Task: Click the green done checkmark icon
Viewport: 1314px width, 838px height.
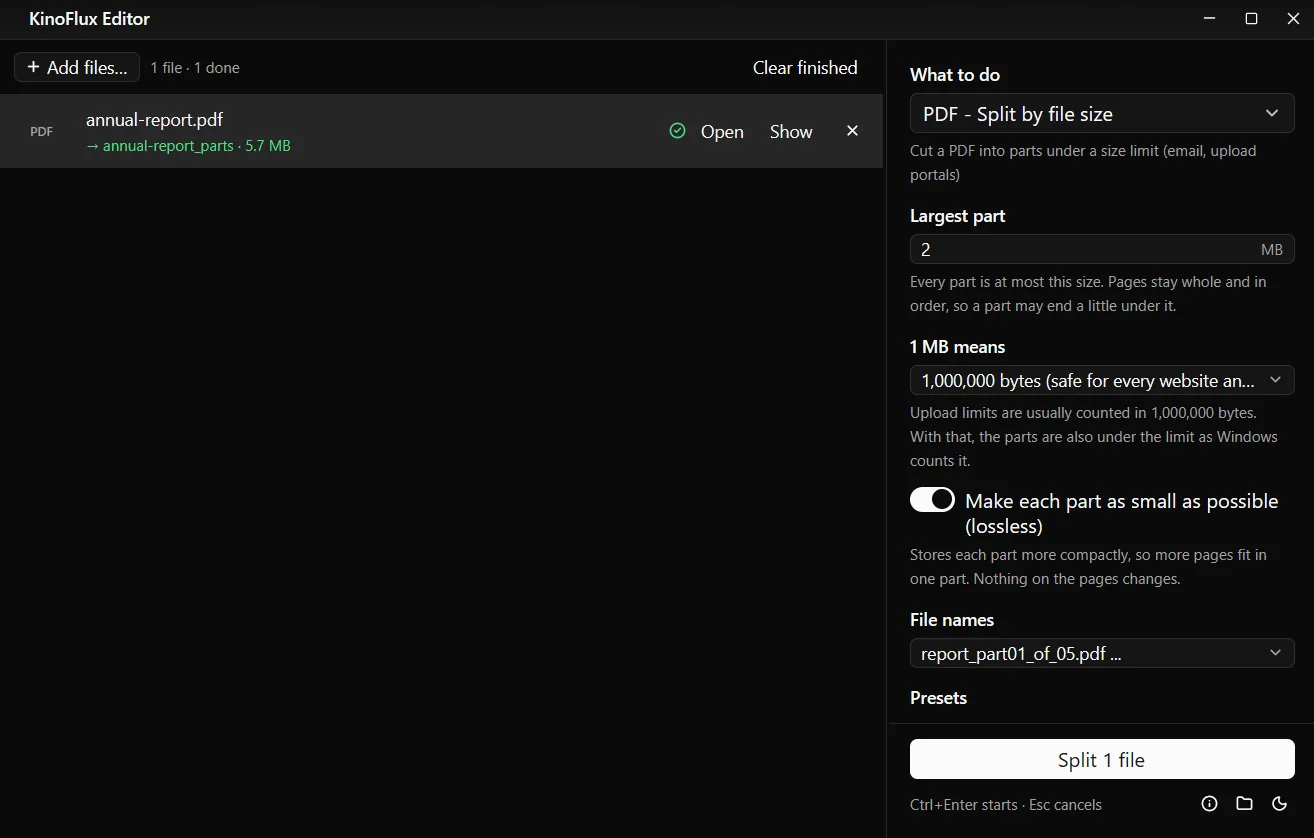Action: (x=677, y=131)
